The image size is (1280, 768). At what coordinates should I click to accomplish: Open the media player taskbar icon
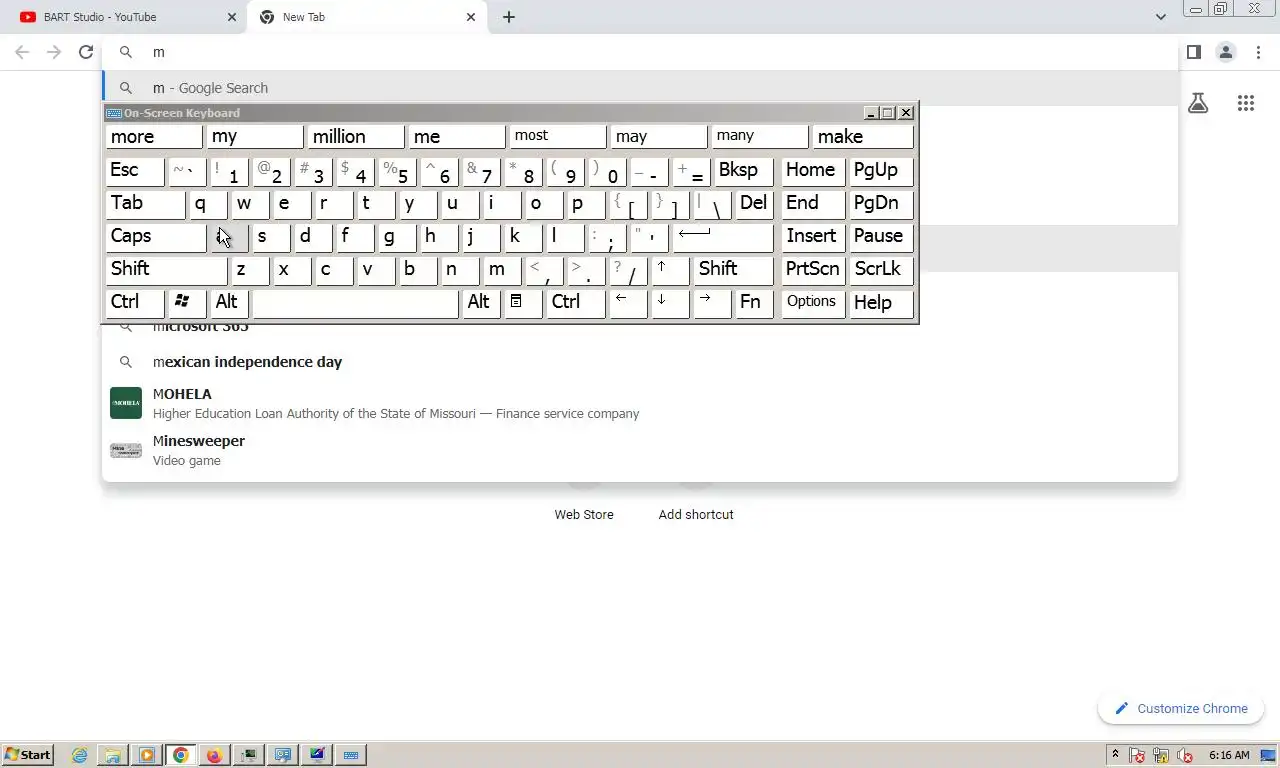[x=147, y=755]
